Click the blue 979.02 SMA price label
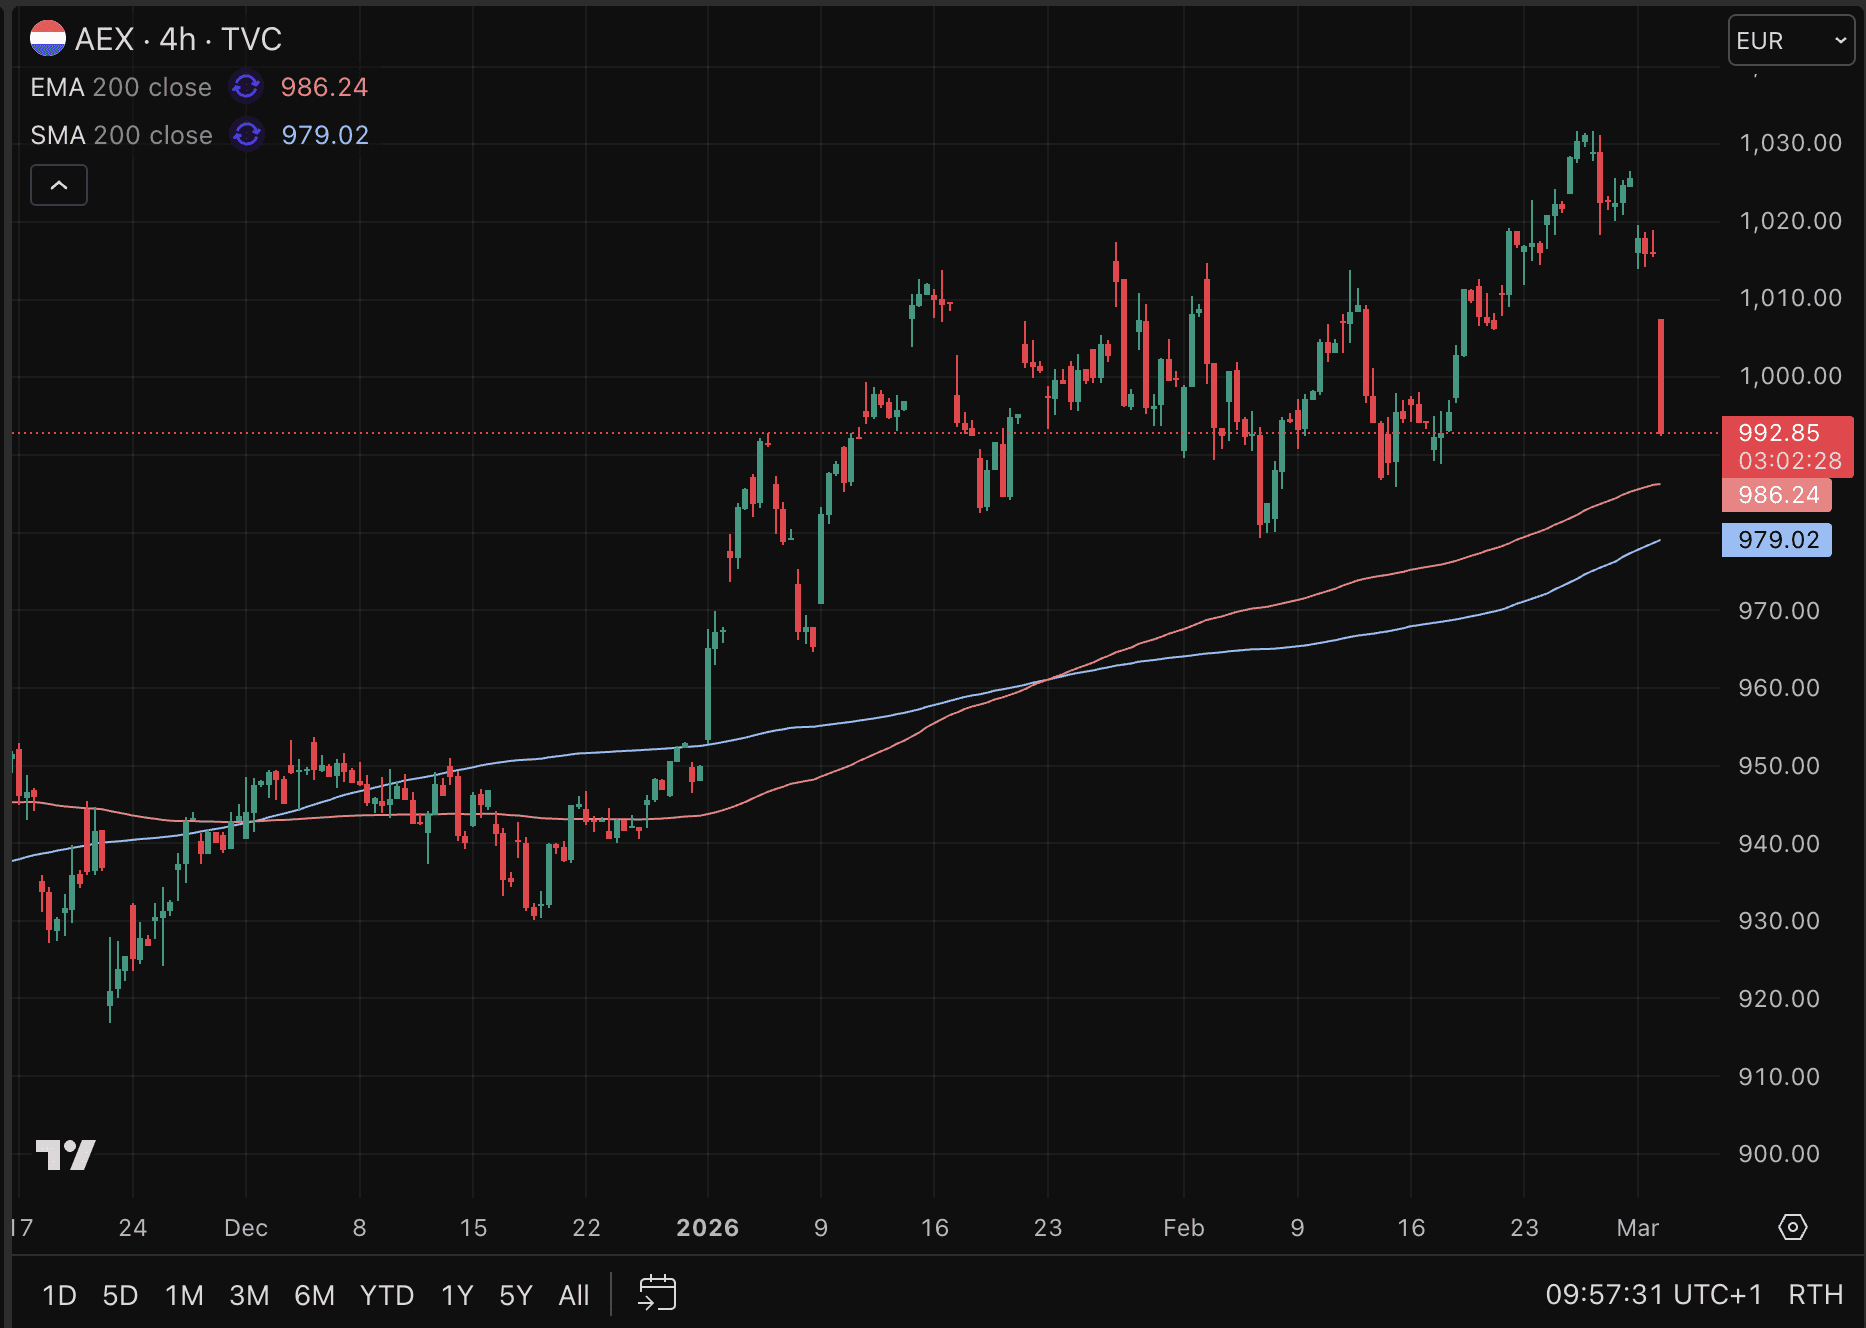1866x1328 pixels. coord(1777,540)
